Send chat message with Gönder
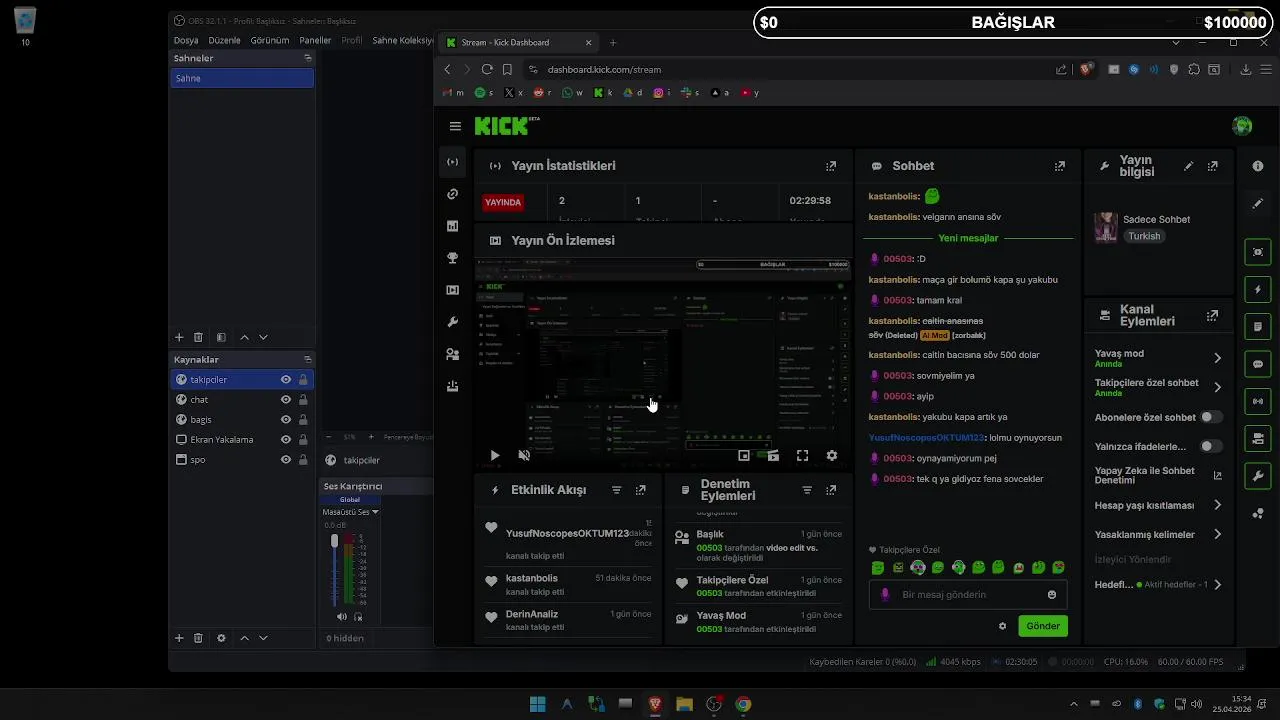 point(1043,626)
